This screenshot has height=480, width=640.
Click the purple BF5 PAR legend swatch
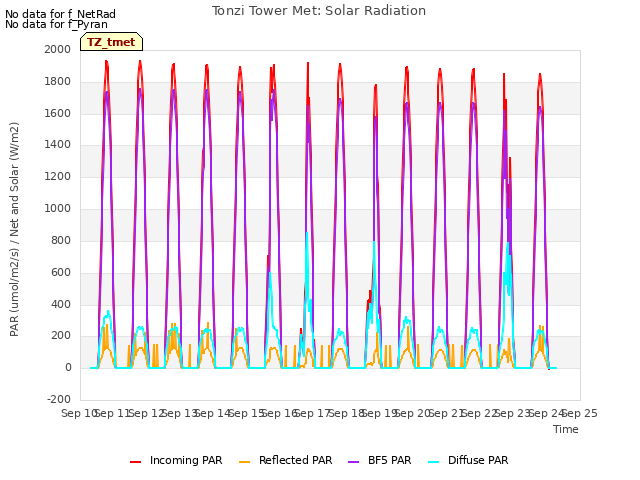pos(353,462)
